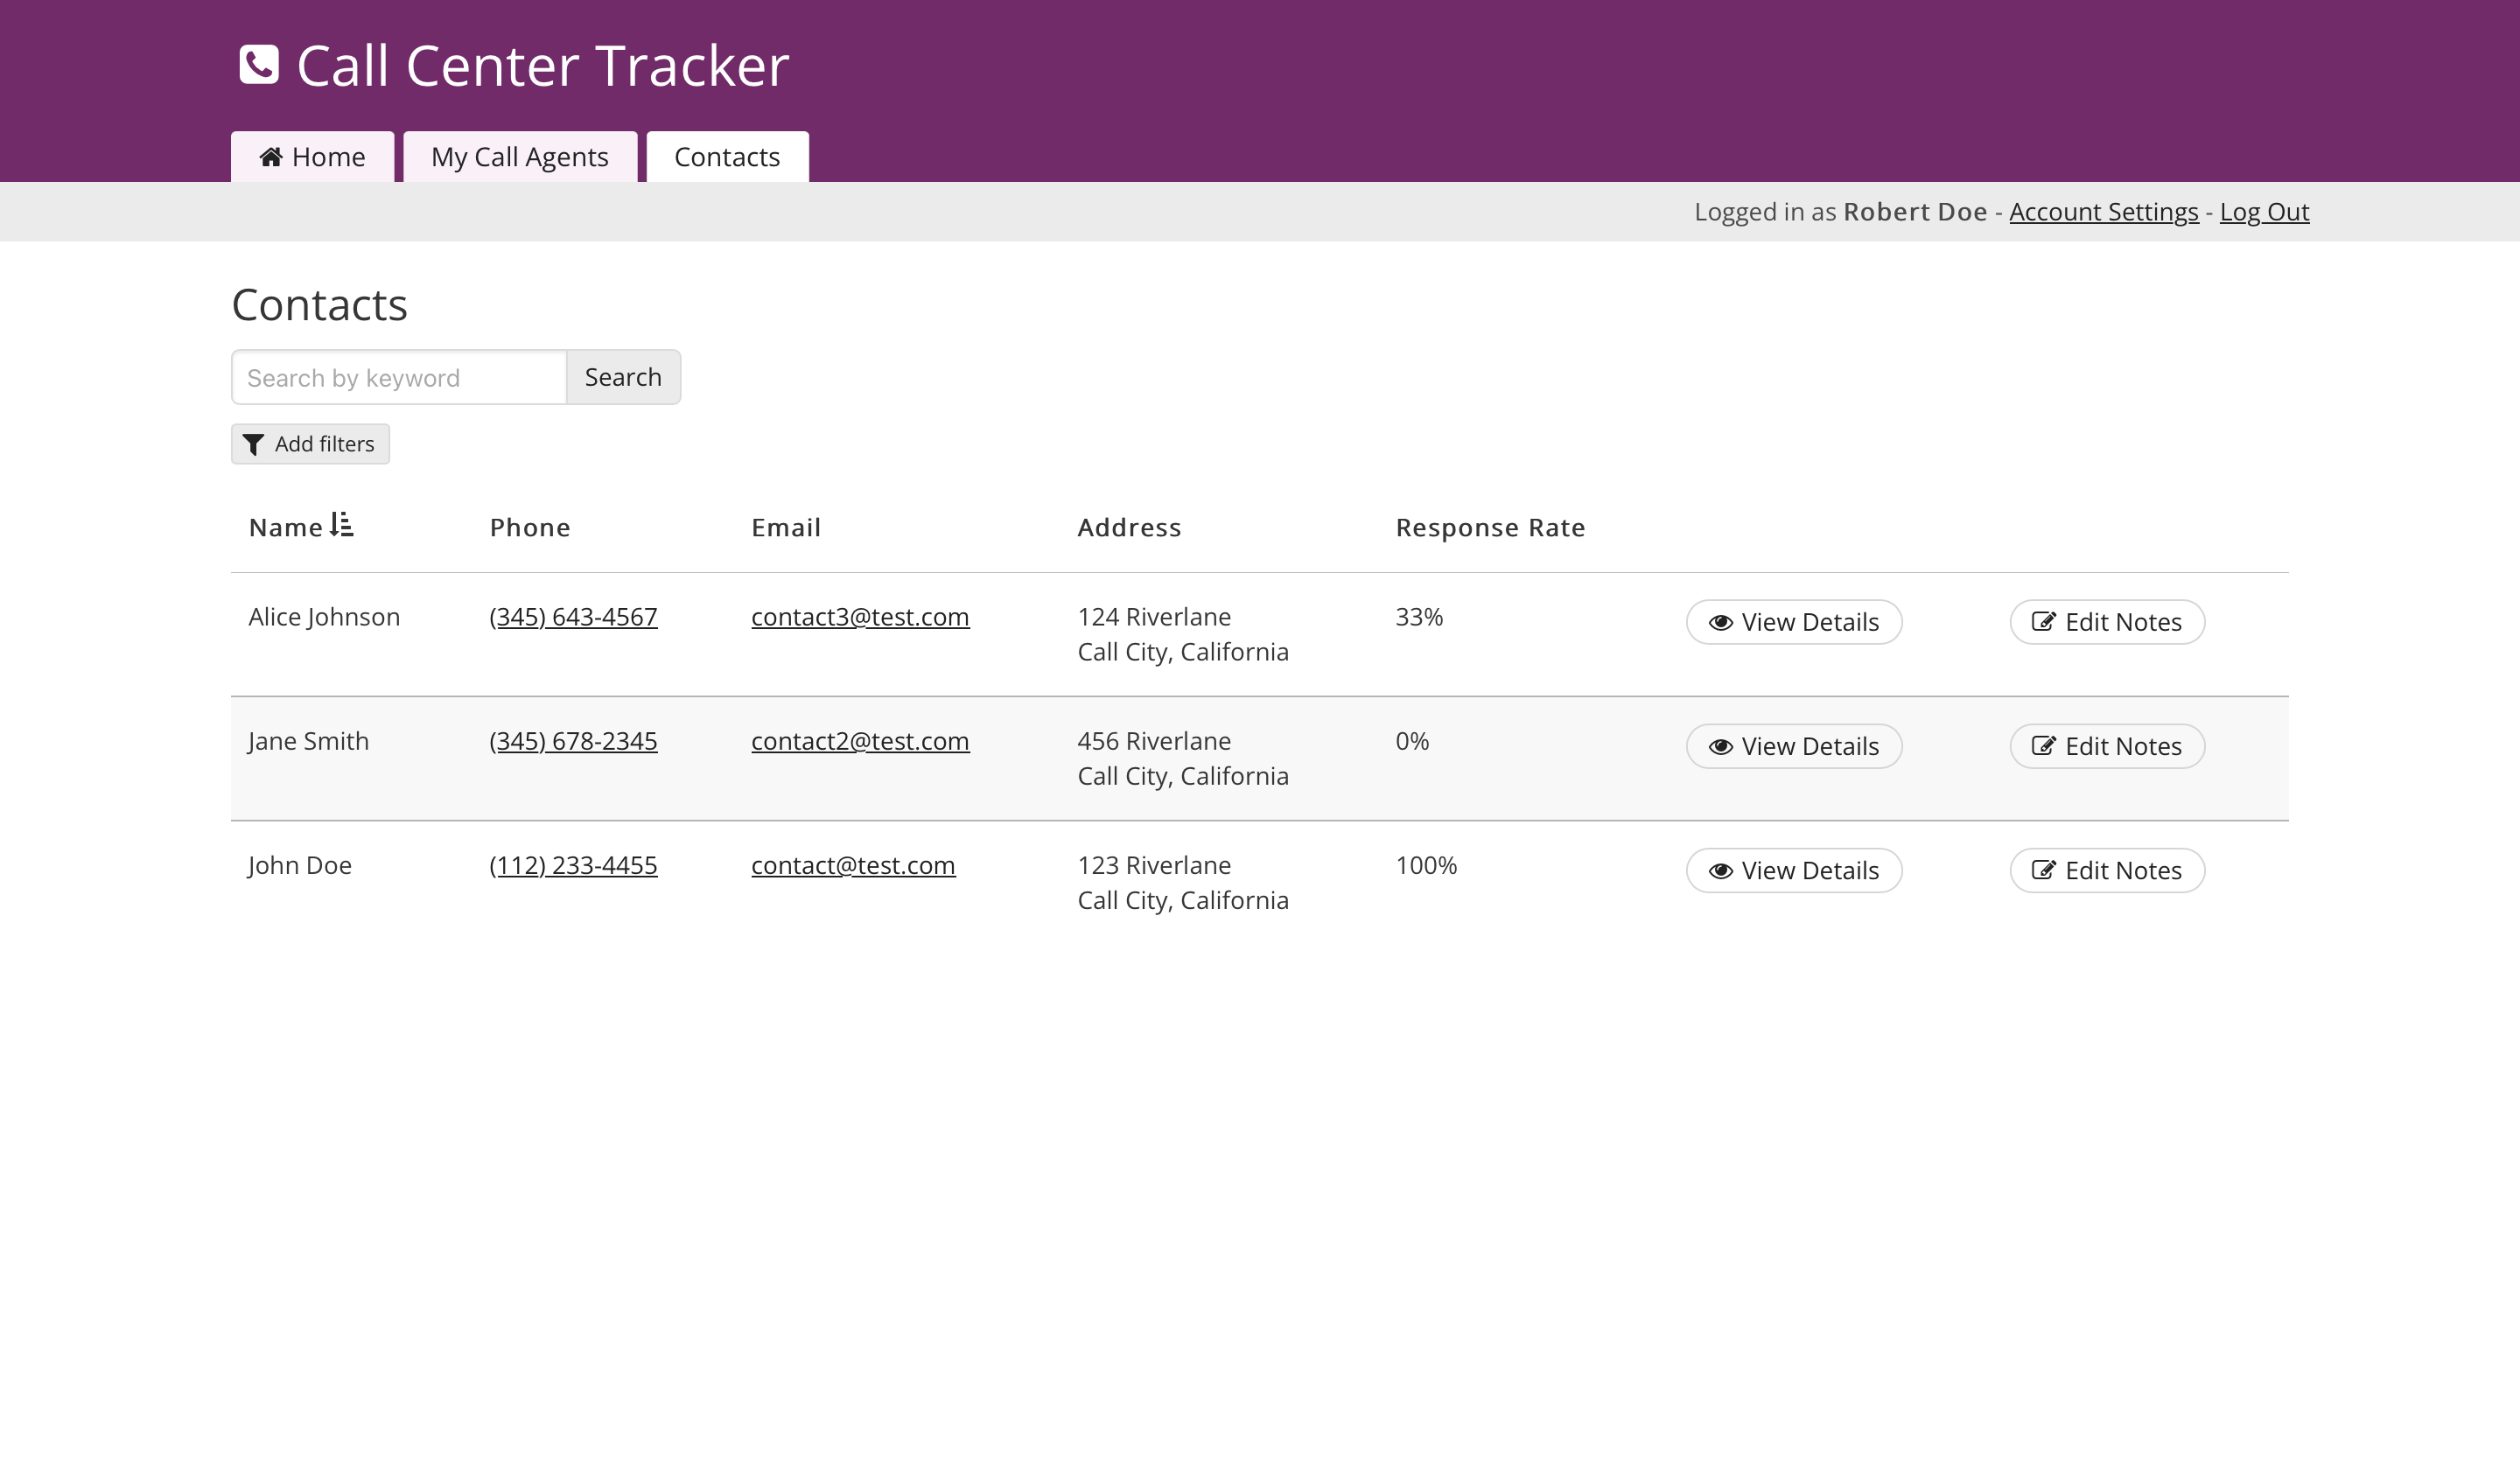Viewport: 2520px width, 1482px height.
Task: Select the Contacts tab
Action: [727, 157]
